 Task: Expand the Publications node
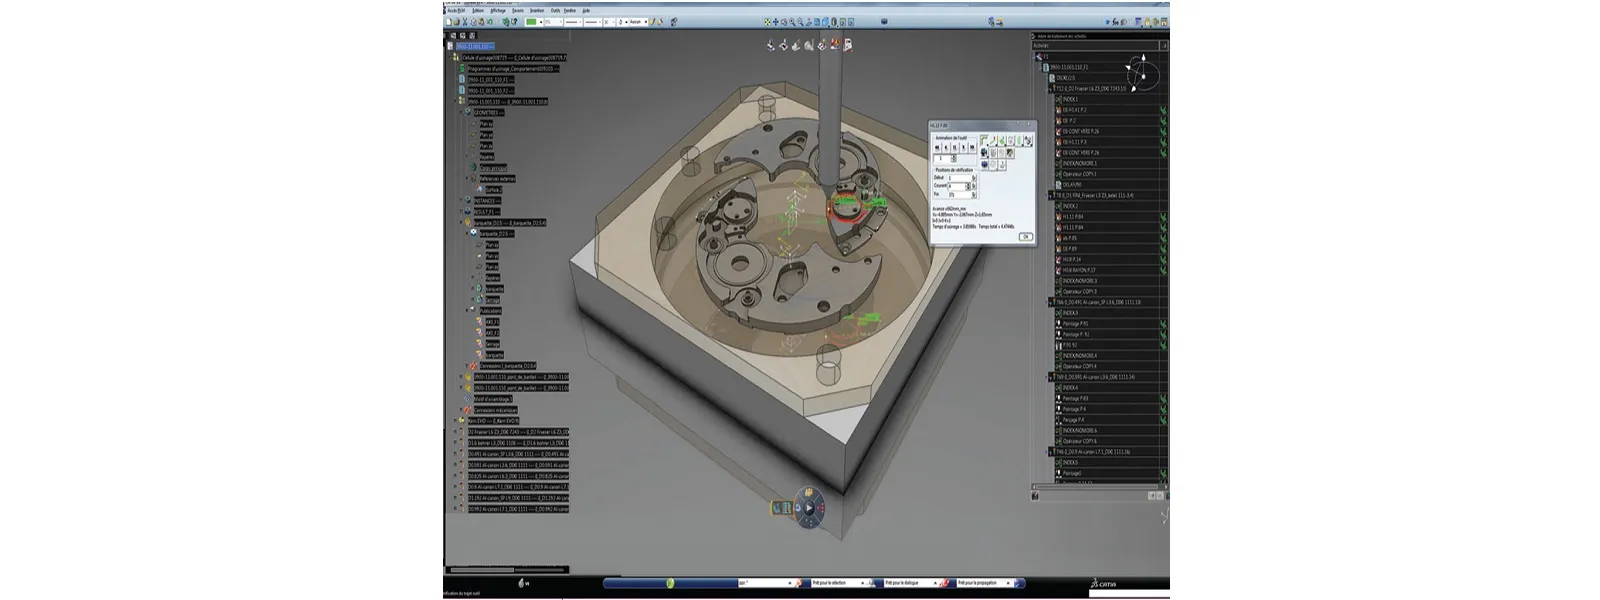click(x=467, y=310)
